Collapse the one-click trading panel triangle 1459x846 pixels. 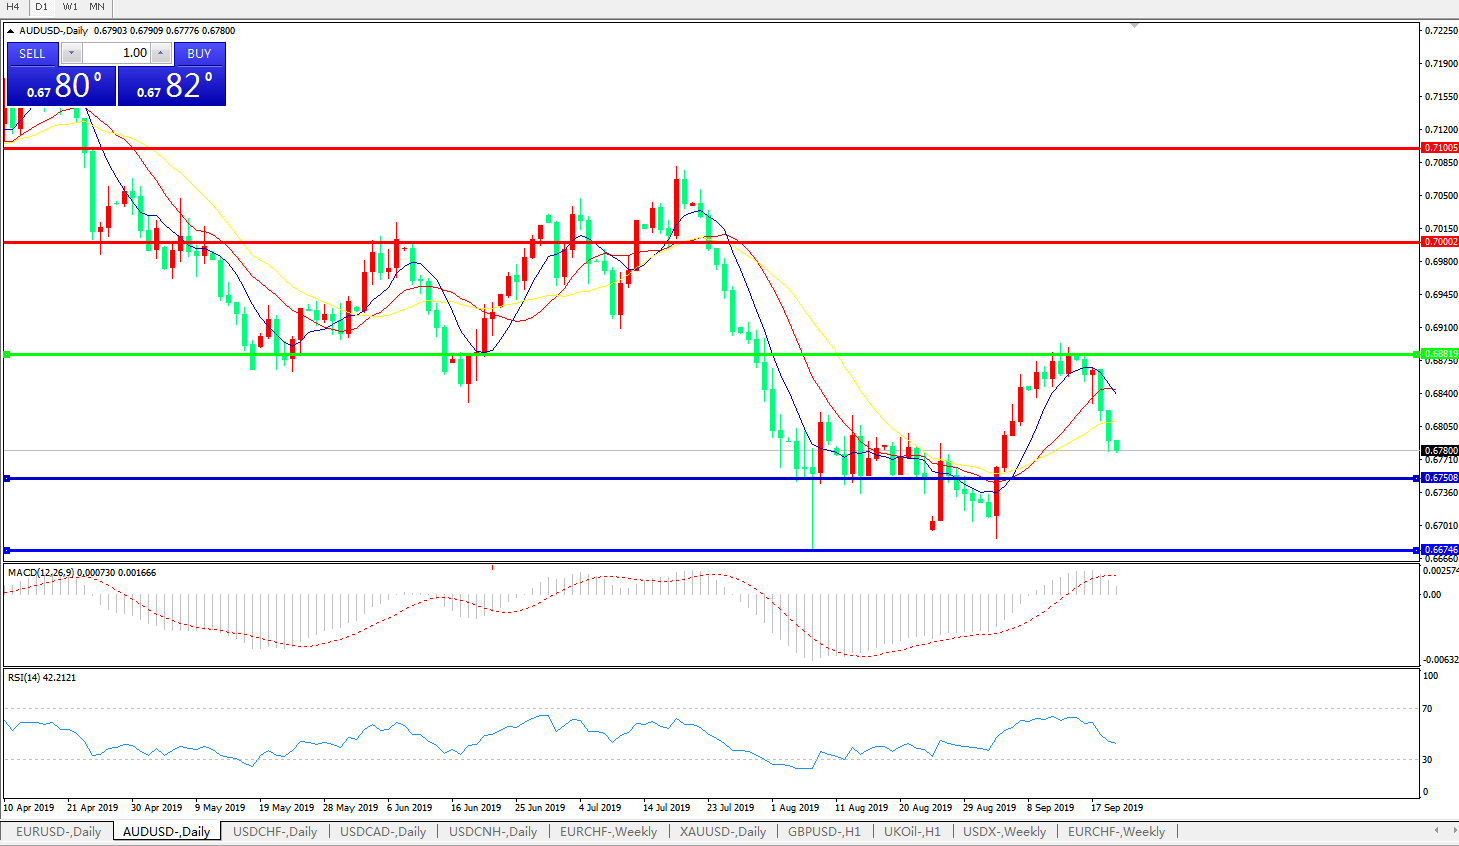[x=11, y=31]
